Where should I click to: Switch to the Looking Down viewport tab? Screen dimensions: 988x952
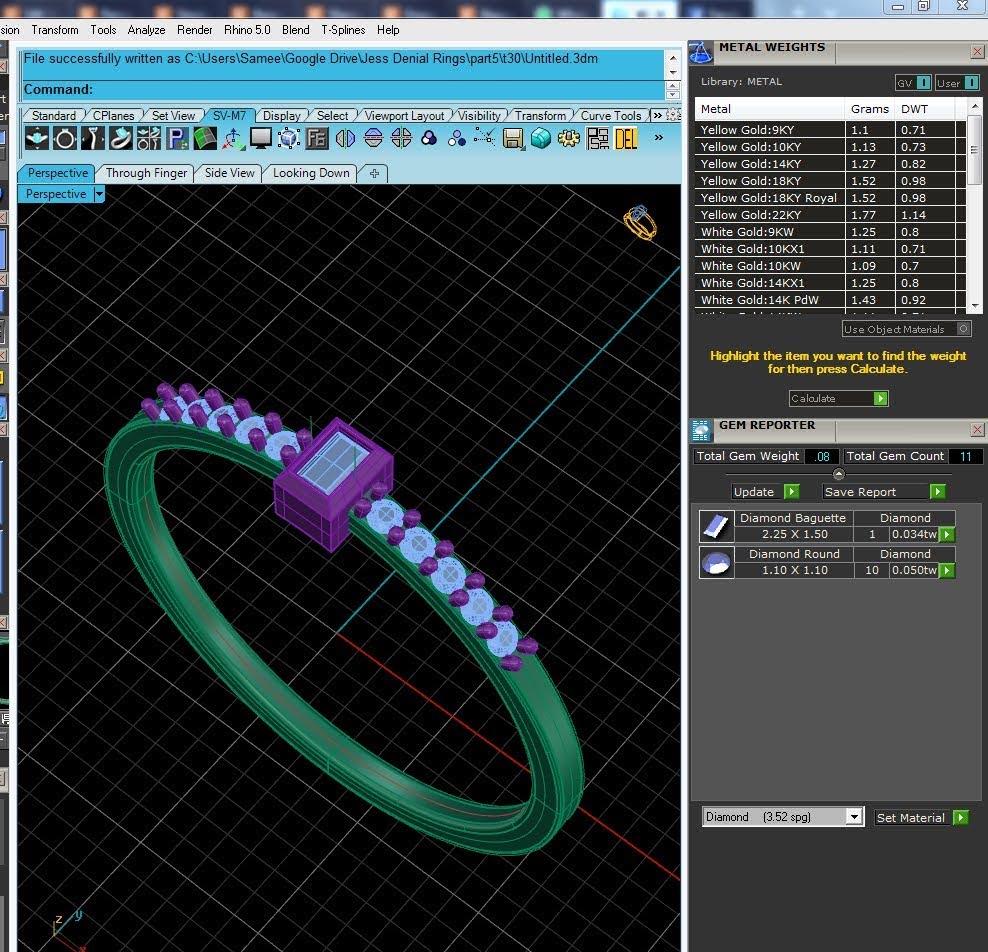tap(311, 173)
